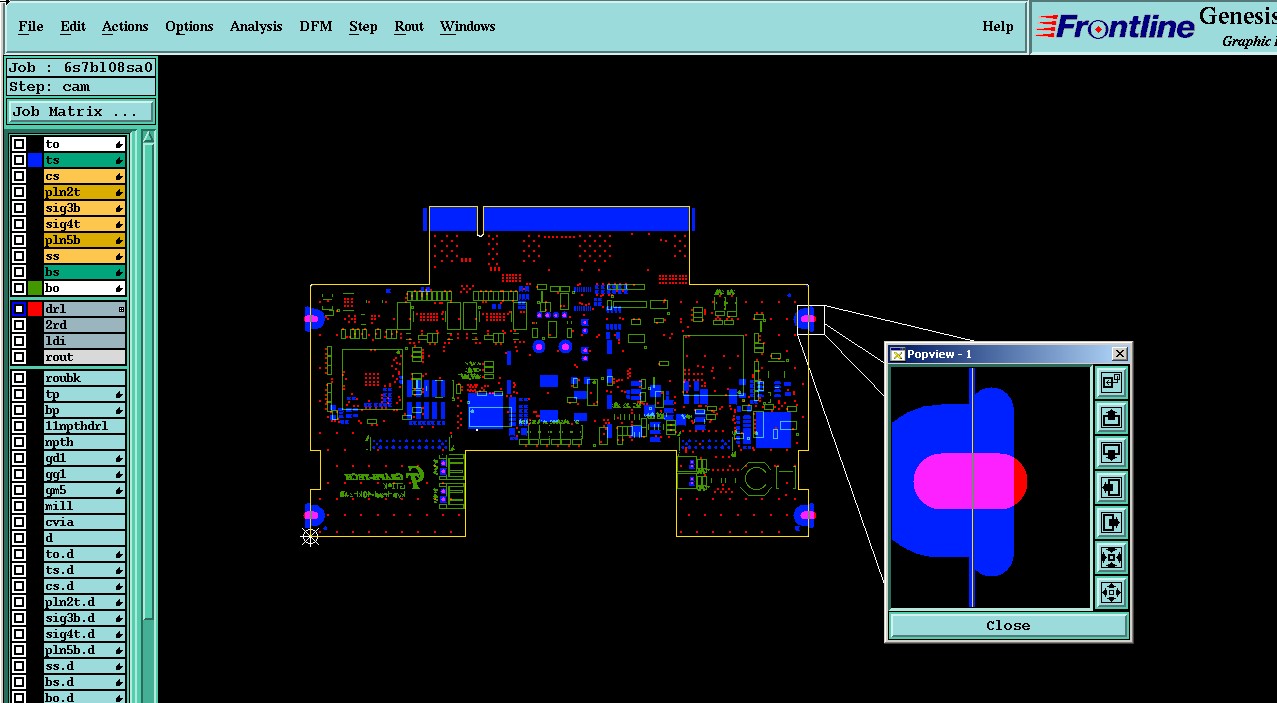Screen dimensions: 1277x703
Task: Pan Popview up with the up-arrow icon
Action: (x=1111, y=417)
